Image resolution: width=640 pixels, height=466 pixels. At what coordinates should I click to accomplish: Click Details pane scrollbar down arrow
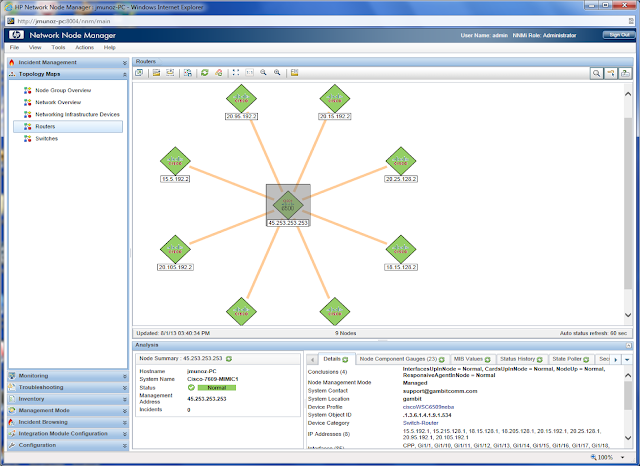[x=628, y=438]
